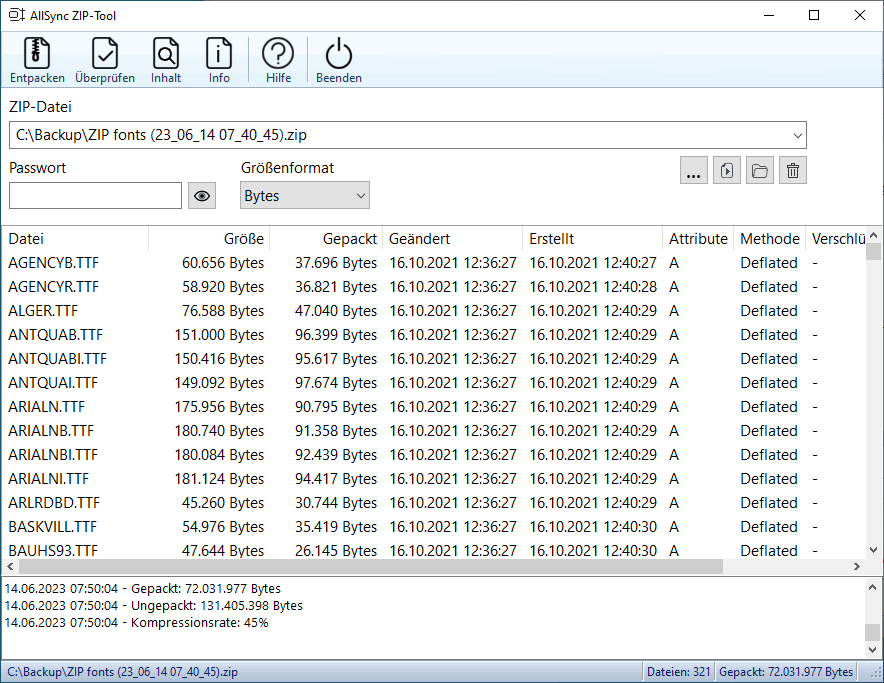Viewport: 884px width, 683px height.
Task: Click the Entpacken (extract) toolbar icon
Action: [x=37, y=54]
